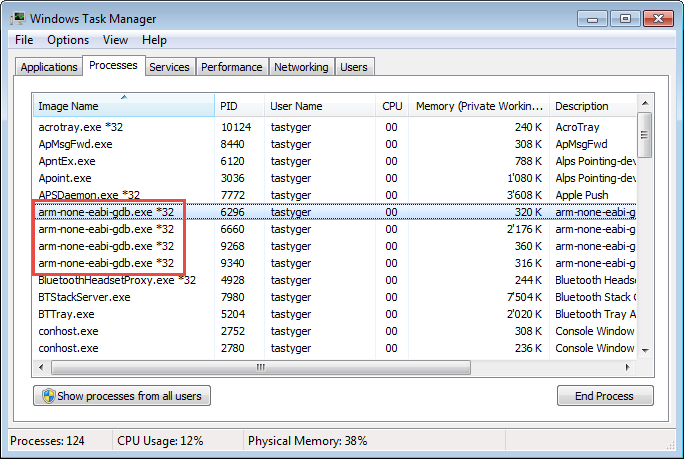This screenshot has height=459, width=684.
Task: Sort by Memory (Private Working Set) column
Action: point(479,106)
